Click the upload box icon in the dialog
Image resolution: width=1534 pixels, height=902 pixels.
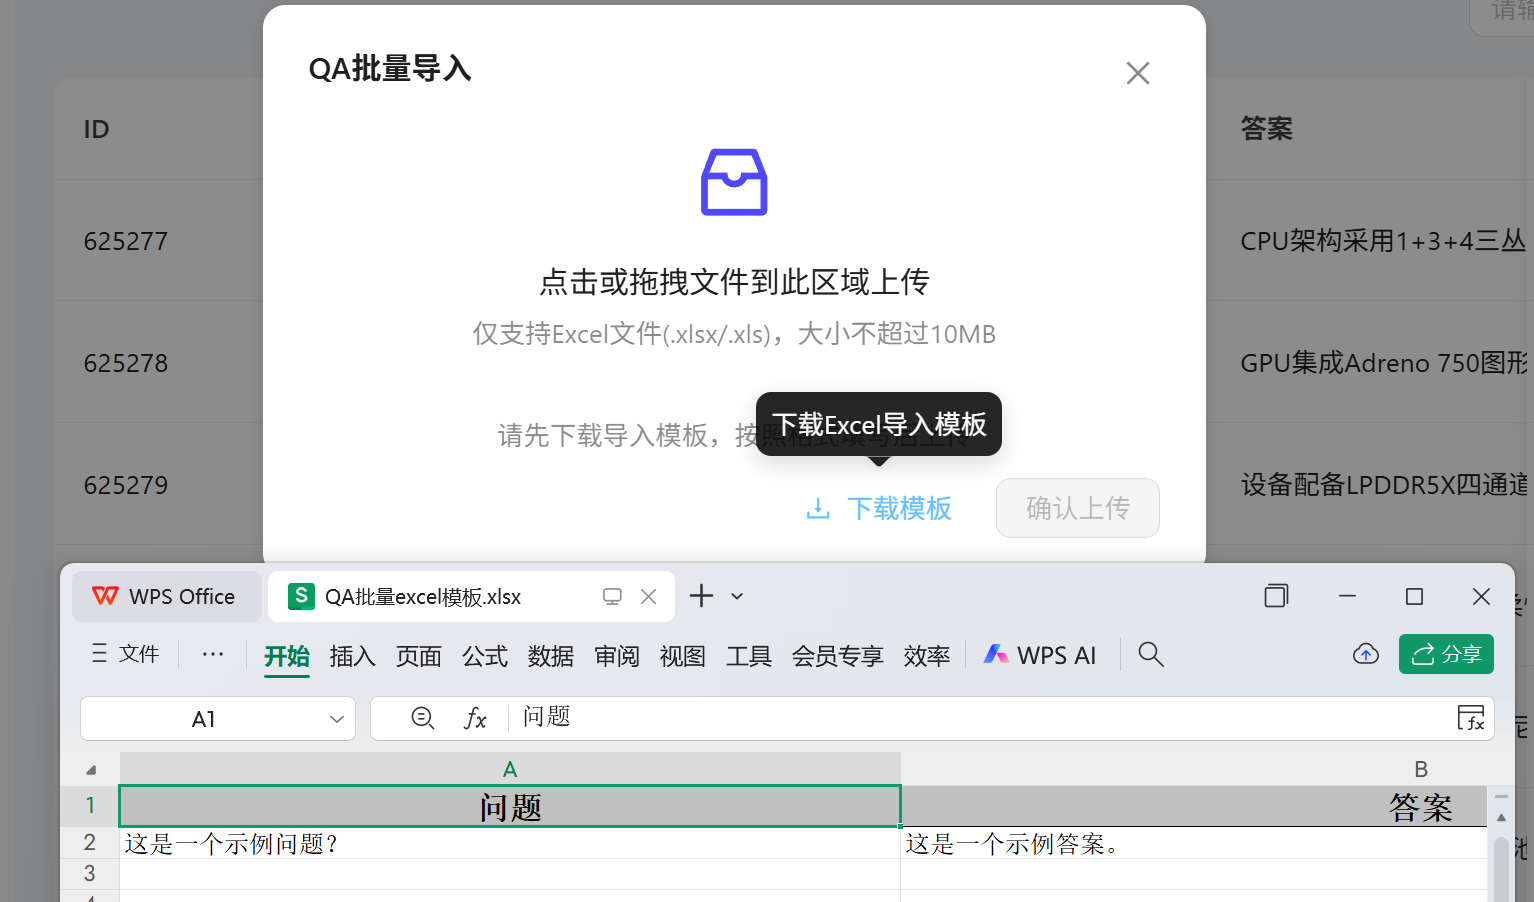pyautogui.click(x=733, y=182)
